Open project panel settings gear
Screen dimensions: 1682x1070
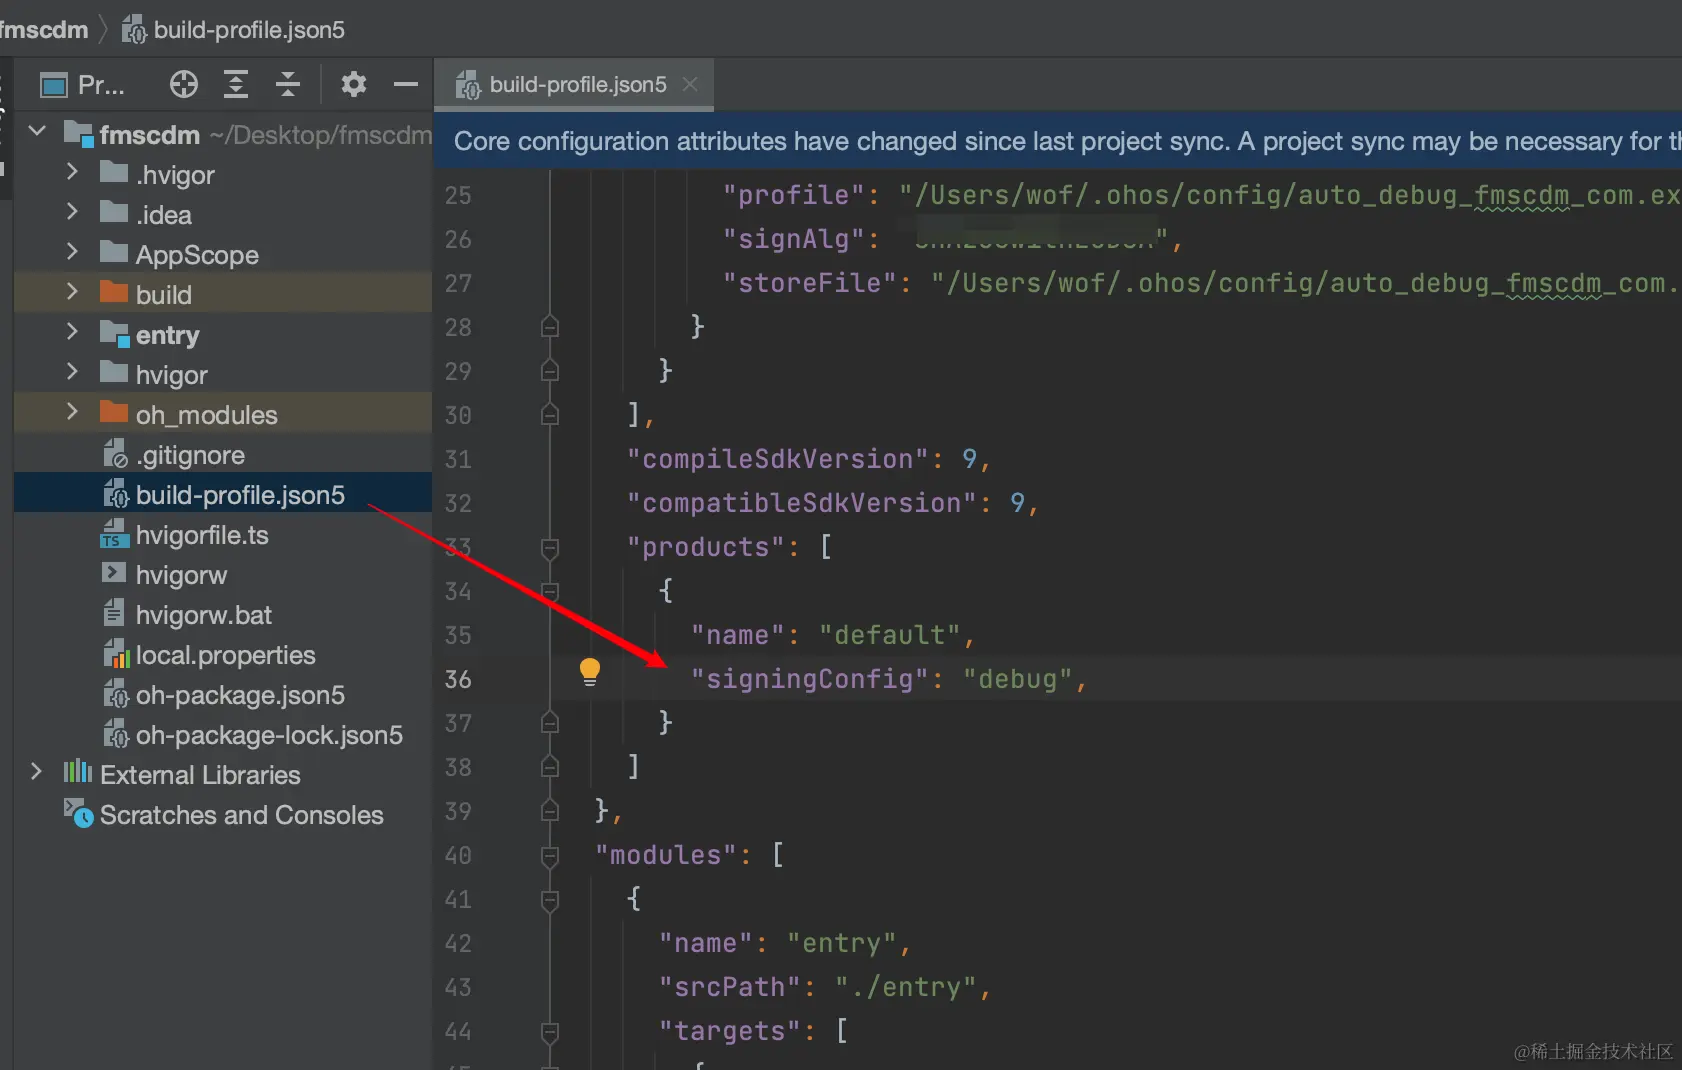(x=353, y=85)
